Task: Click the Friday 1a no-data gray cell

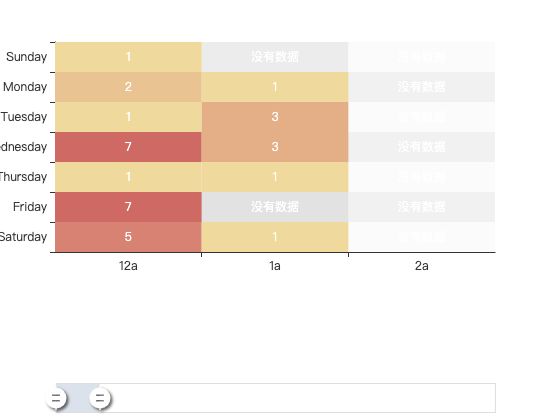Action: pyautogui.click(x=275, y=207)
